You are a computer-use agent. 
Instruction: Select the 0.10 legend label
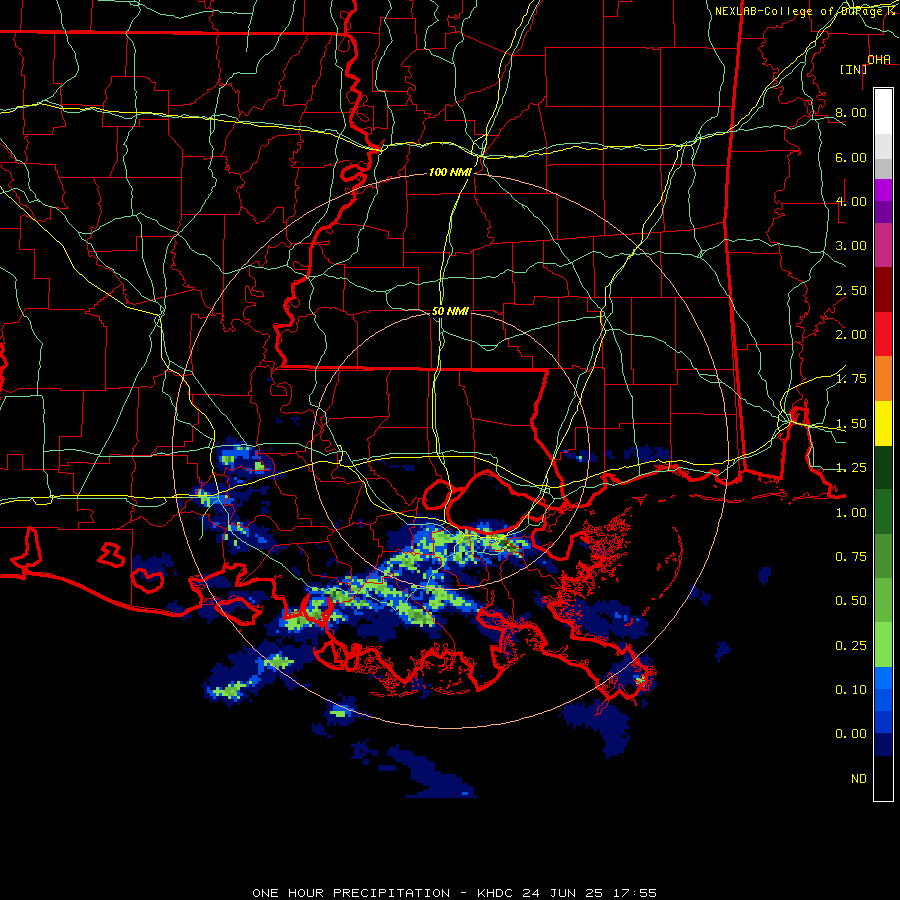851,690
